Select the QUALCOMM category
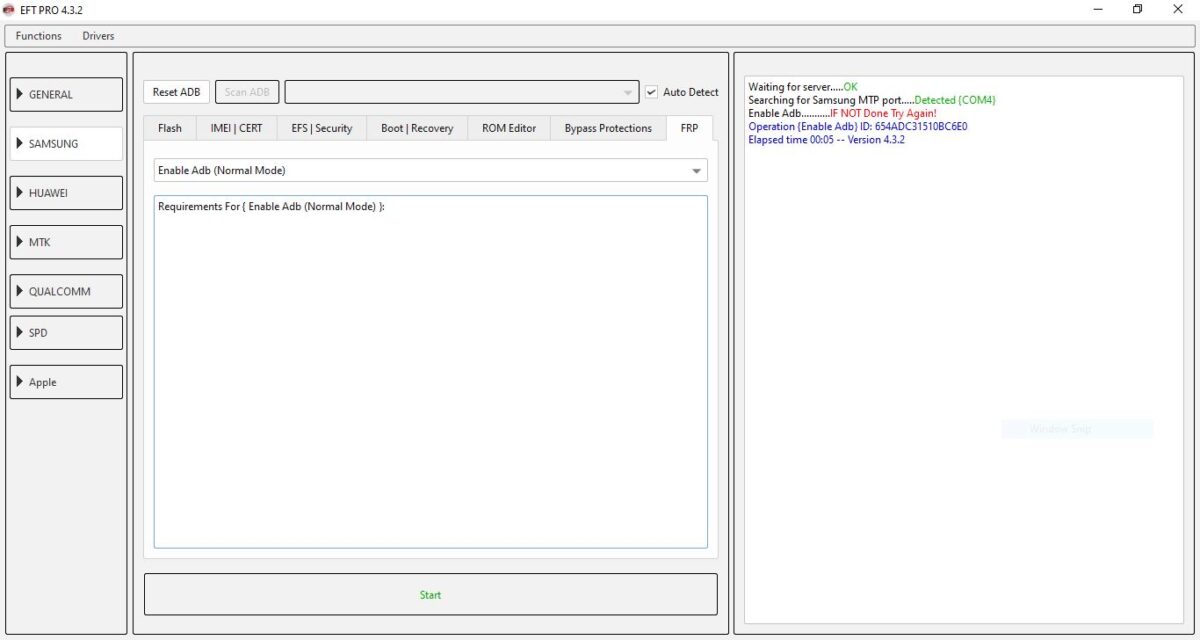1200x640 pixels. (65, 290)
